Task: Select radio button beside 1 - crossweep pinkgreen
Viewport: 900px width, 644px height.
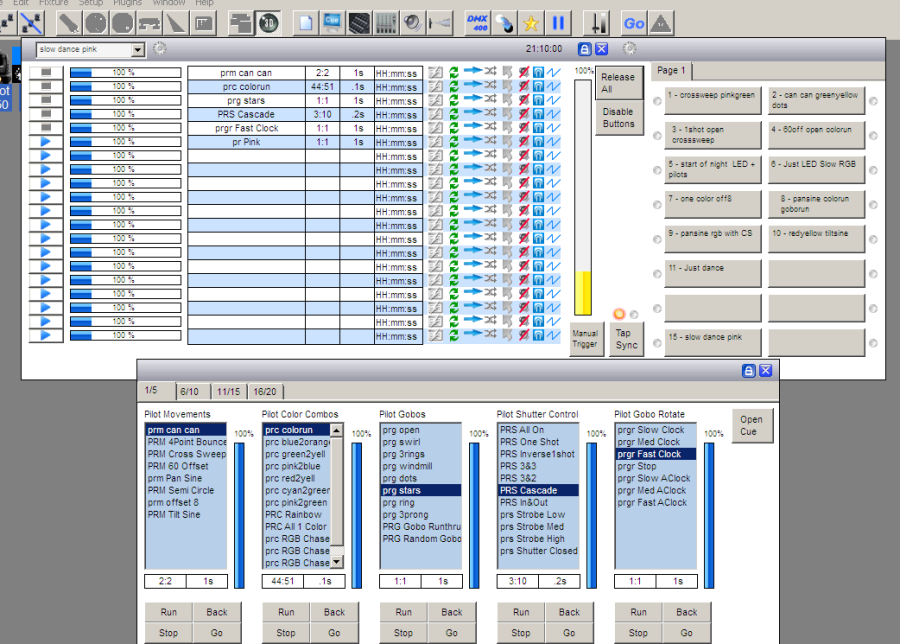Action: point(657,101)
